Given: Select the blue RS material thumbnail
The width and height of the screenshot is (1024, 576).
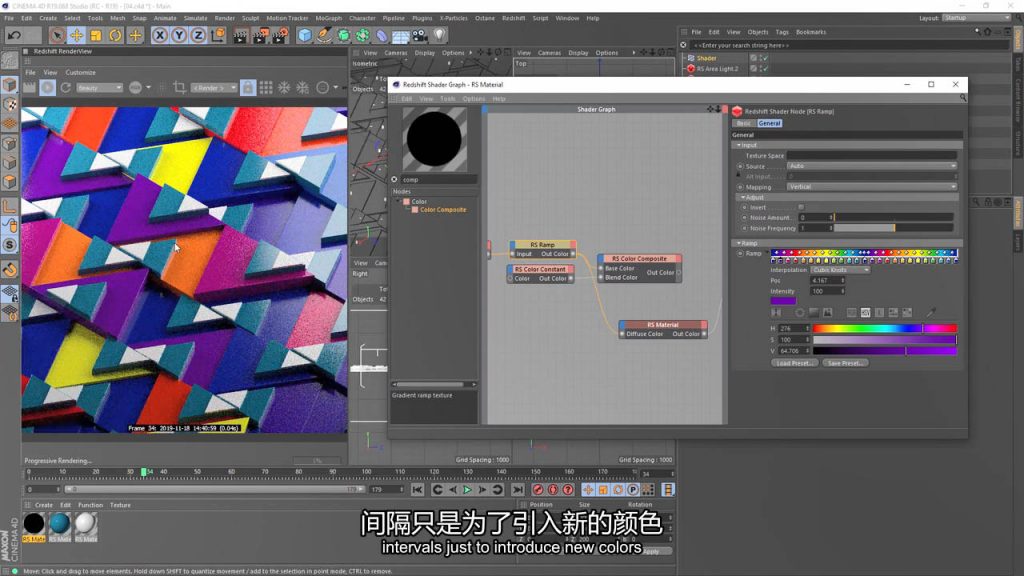Looking at the screenshot, I should 59,523.
